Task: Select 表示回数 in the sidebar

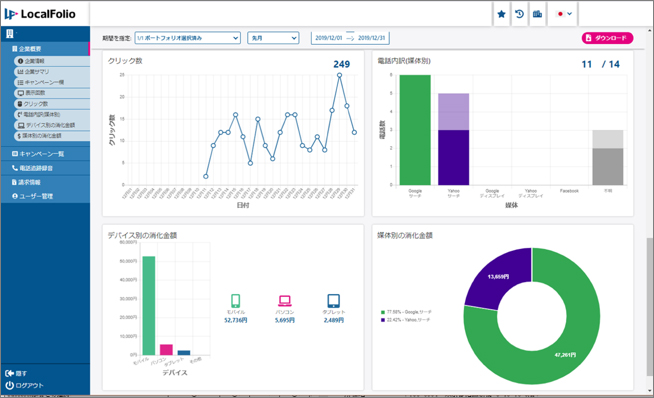Action: [52, 93]
